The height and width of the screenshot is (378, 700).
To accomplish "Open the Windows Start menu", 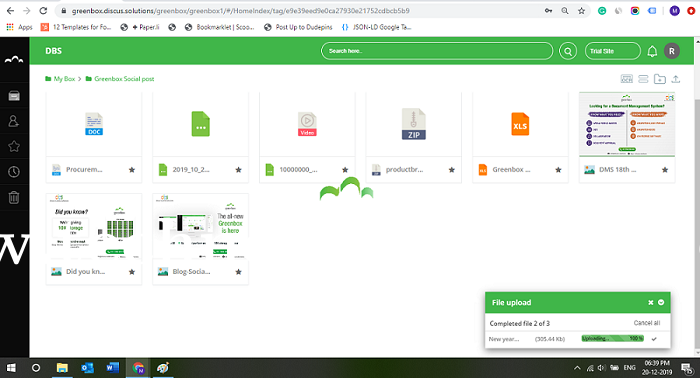I will click(11, 368).
